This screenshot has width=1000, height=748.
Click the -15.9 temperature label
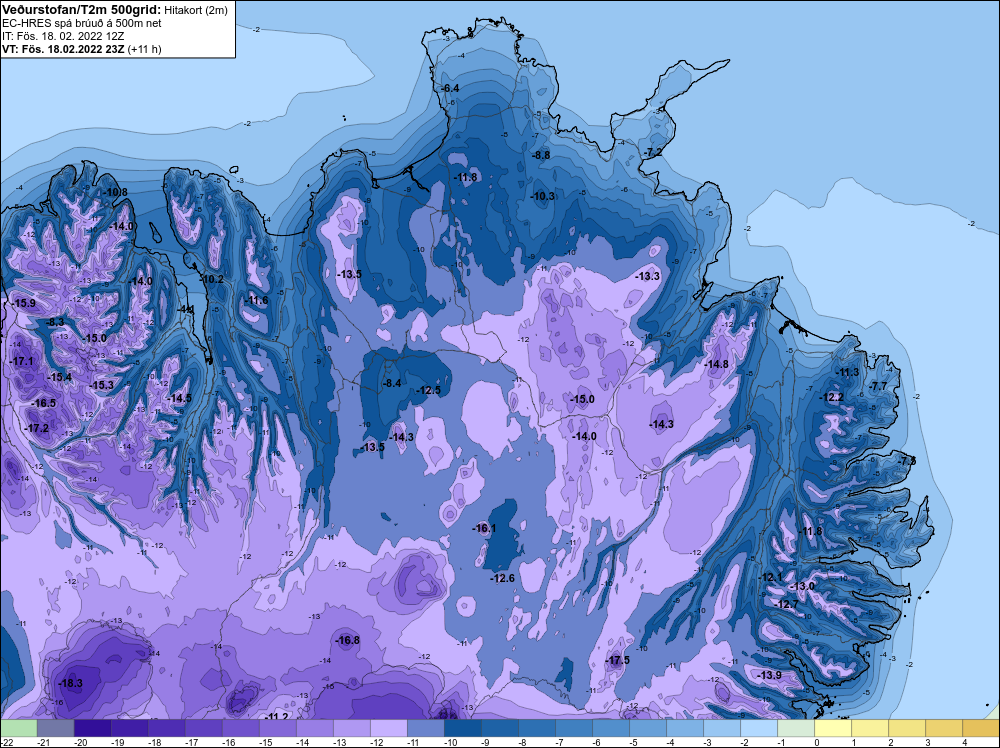click(x=24, y=303)
